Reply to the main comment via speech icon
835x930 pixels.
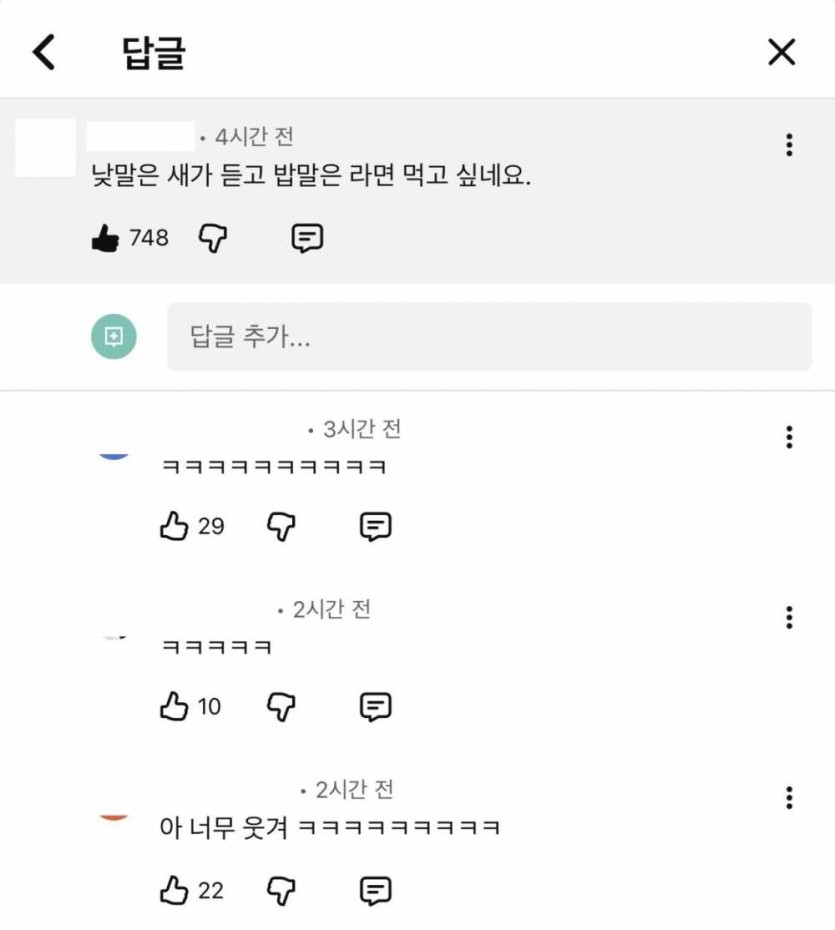307,238
